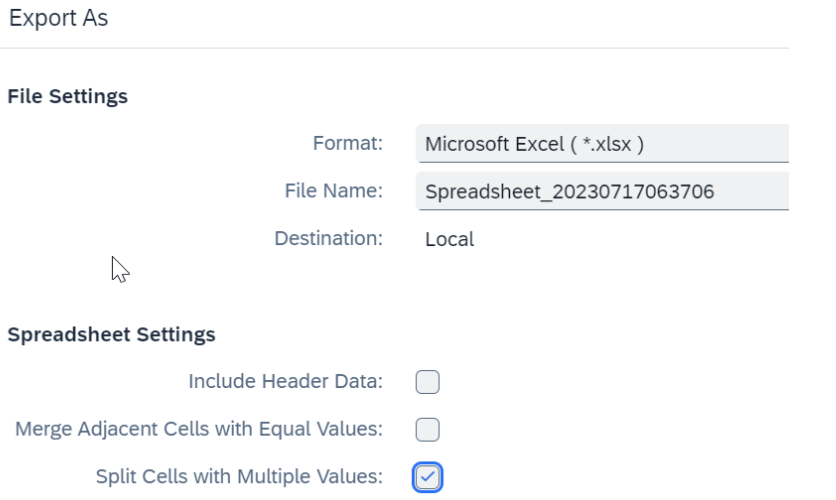
Task: Open the Format dropdown showing Microsoft Excel
Action: click(602, 143)
